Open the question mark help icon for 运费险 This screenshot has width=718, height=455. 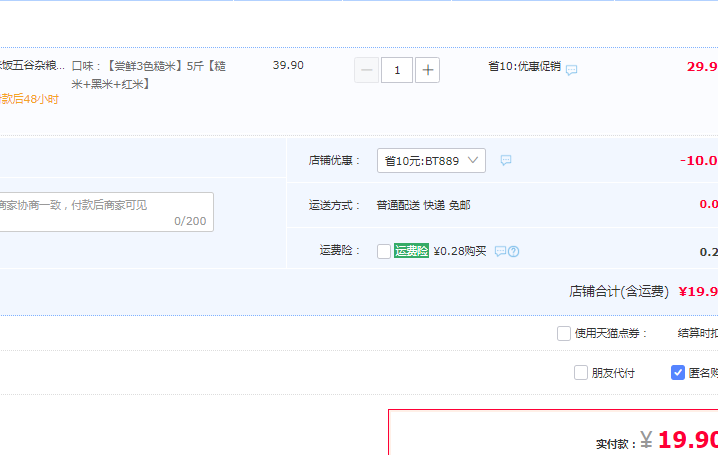pyautogui.click(x=514, y=251)
